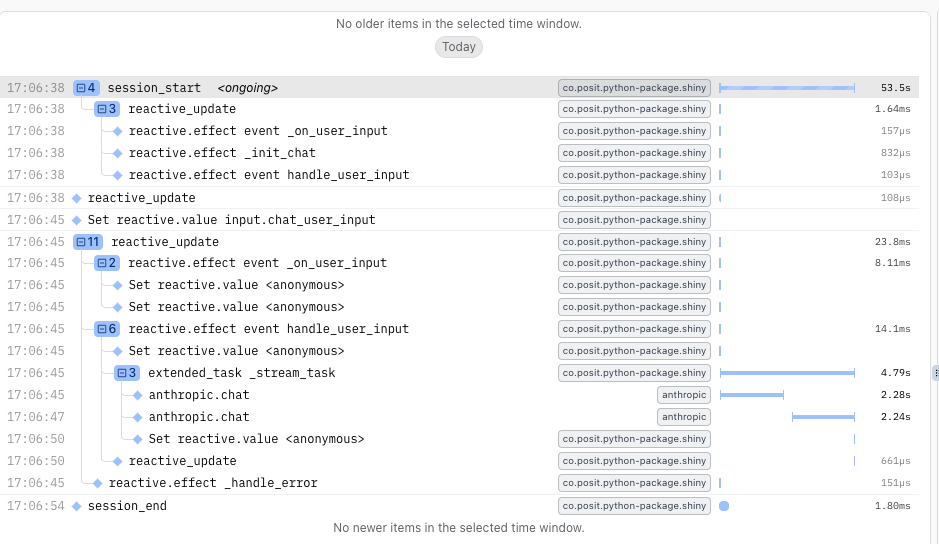Click diamond icon of second anthropic.chat at 17:06:47
This screenshot has width=939, height=544.
[x=138, y=417]
